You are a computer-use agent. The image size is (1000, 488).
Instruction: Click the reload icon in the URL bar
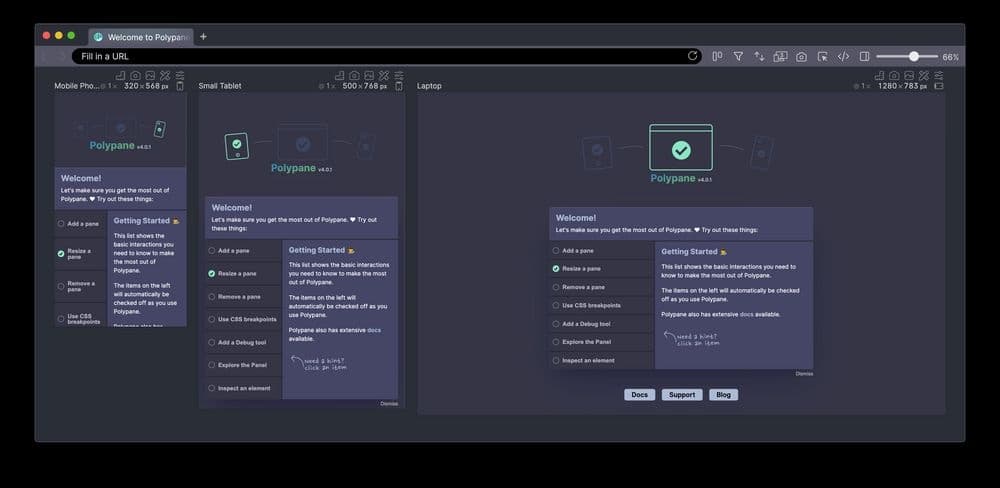click(x=693, y=56)
